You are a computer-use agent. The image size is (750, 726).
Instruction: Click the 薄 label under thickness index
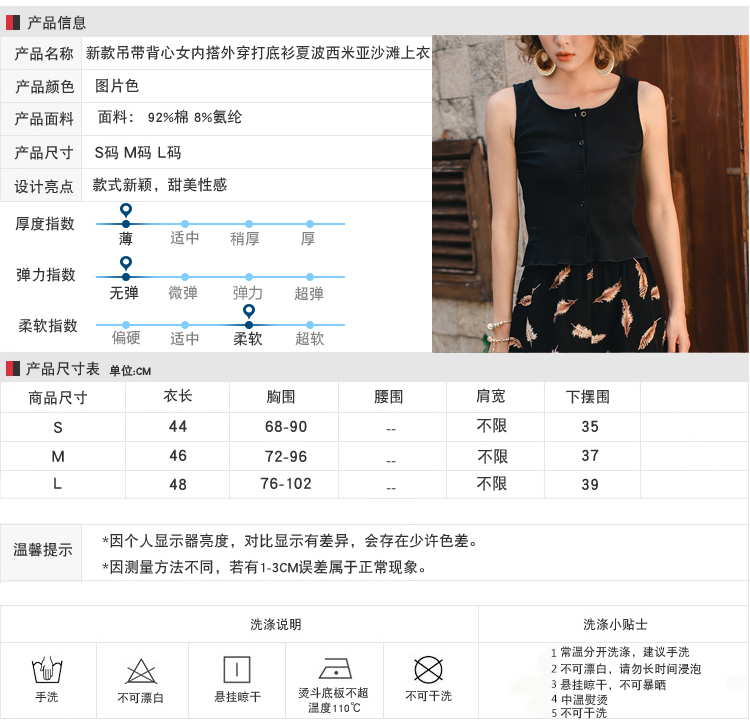tap(126, 239)
